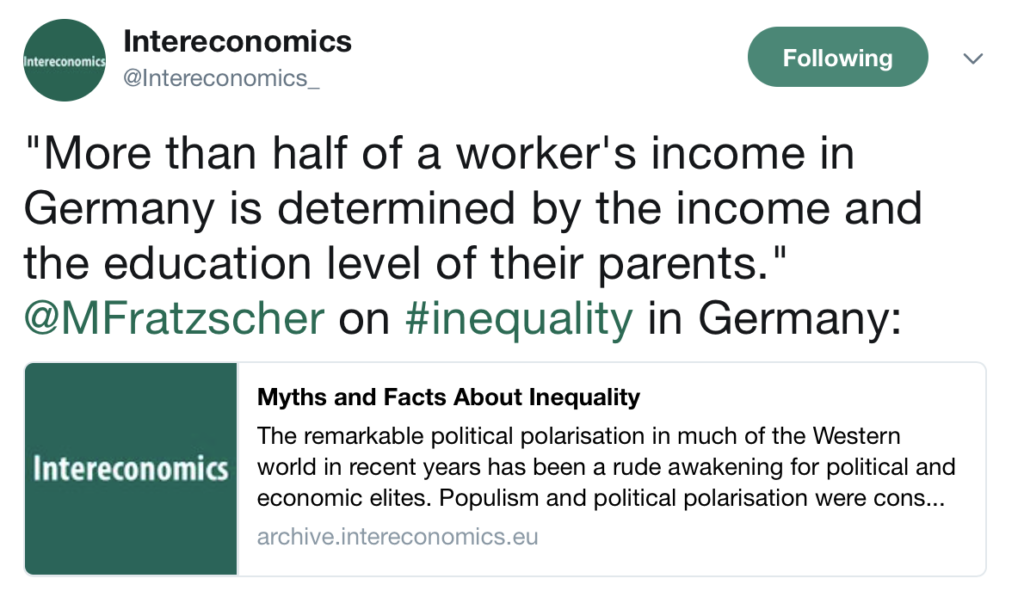Click the downward caret beside Following

[x=972, y=59]
